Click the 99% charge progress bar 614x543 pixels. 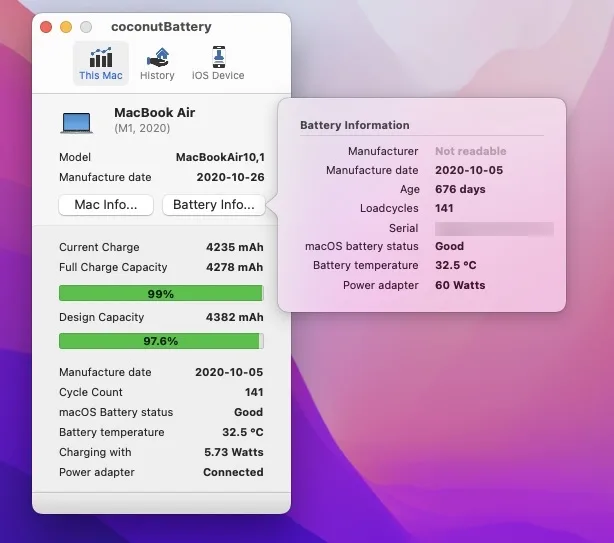(x=161, y=293)
